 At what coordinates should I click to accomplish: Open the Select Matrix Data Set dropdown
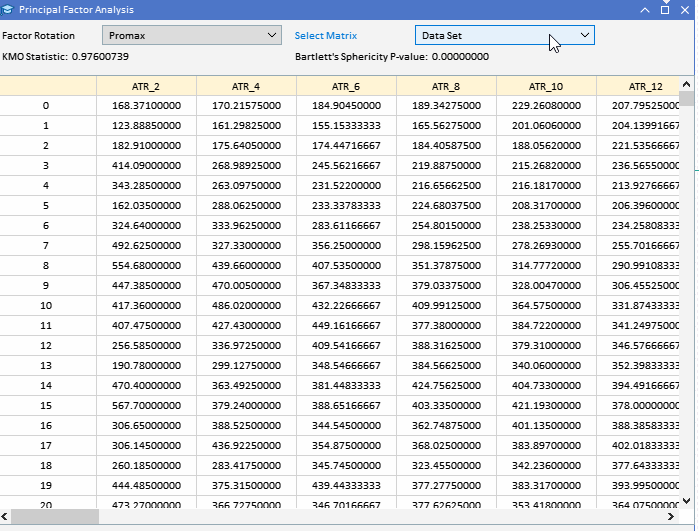[x=505, y=35]
